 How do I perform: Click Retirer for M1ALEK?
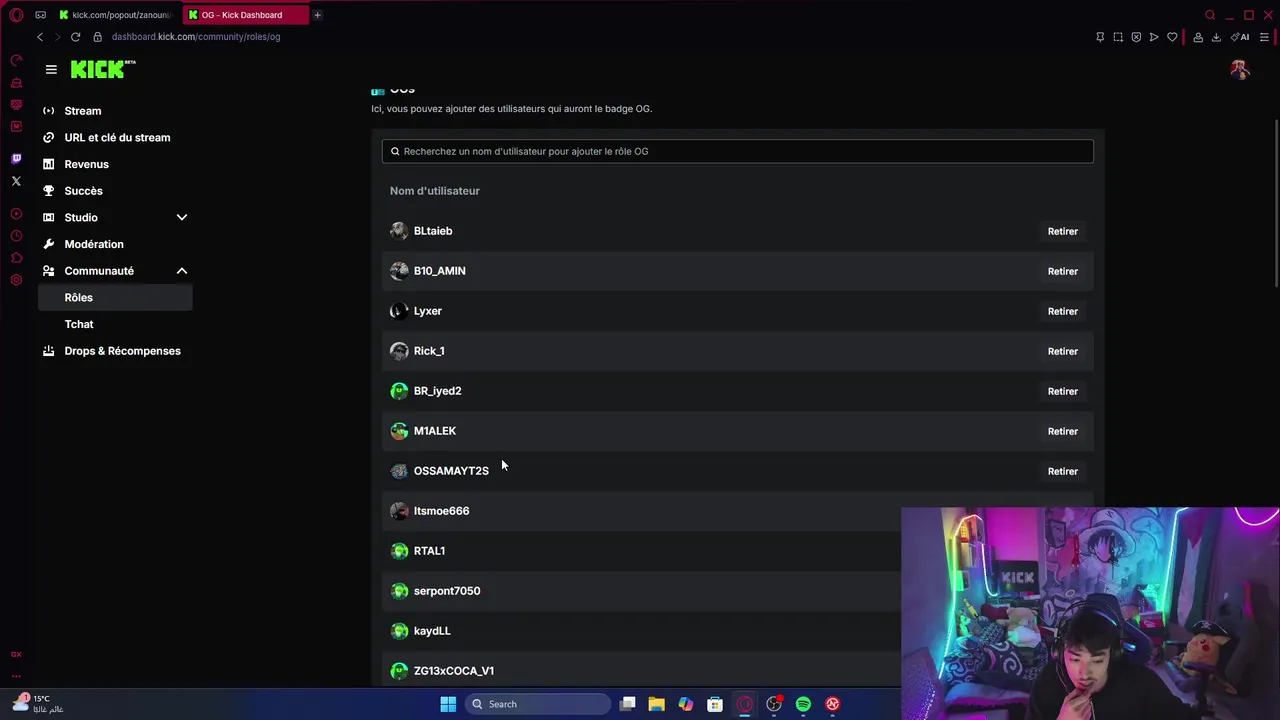click(x=1062, y=431)
